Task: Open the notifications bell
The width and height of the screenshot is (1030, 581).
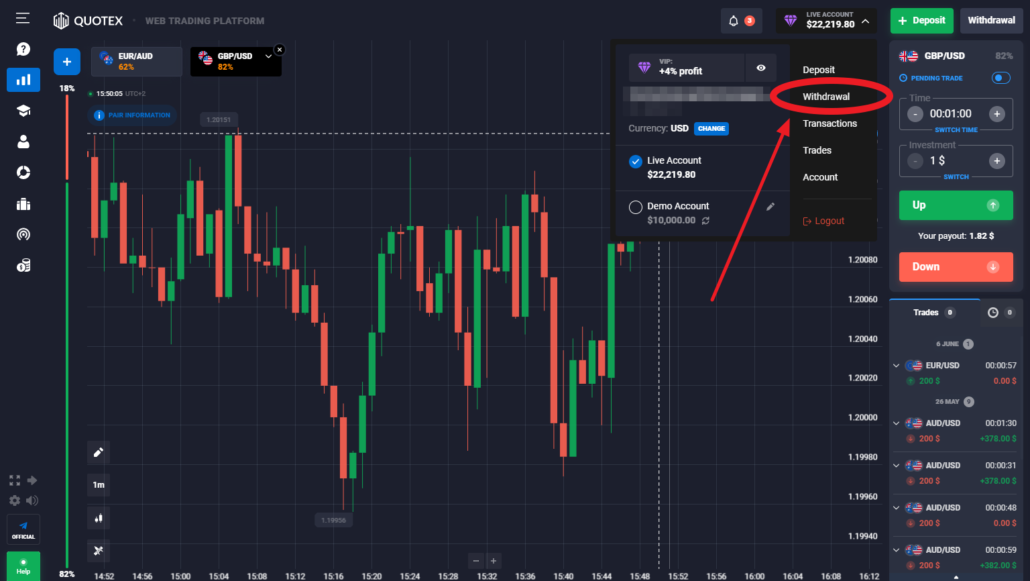Action: click(734, 20)
